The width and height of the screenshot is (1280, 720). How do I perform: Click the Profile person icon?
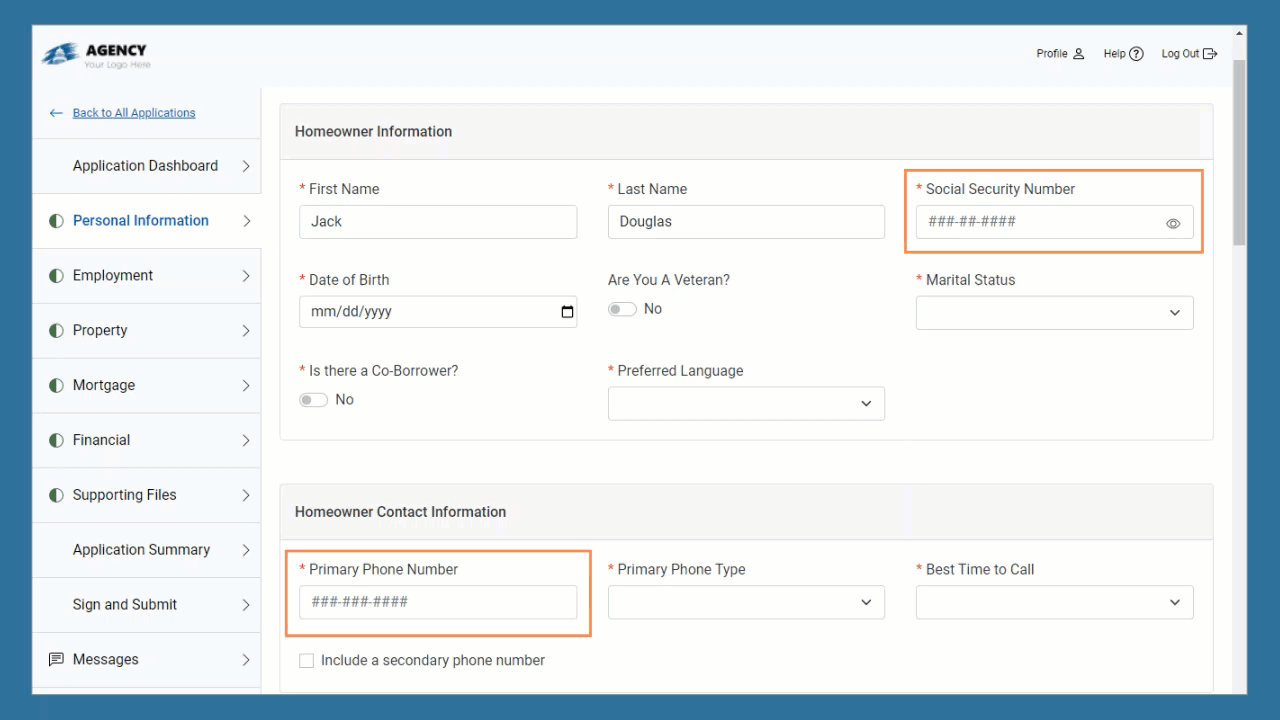coord(1078,54)
